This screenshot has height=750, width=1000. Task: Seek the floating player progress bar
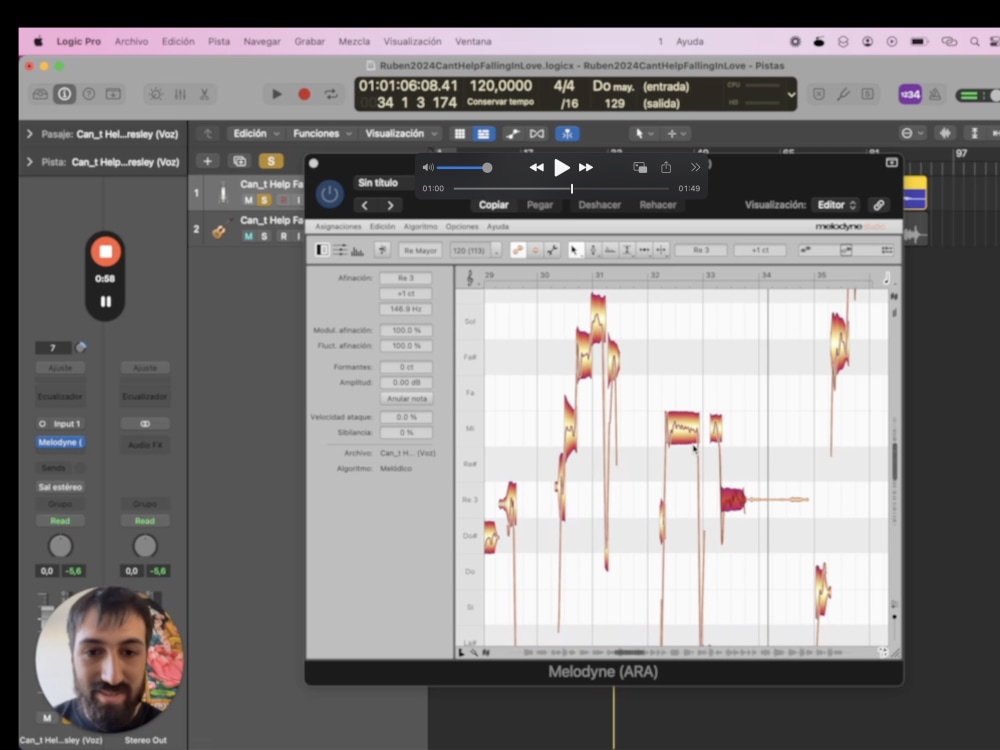(561, 188)
